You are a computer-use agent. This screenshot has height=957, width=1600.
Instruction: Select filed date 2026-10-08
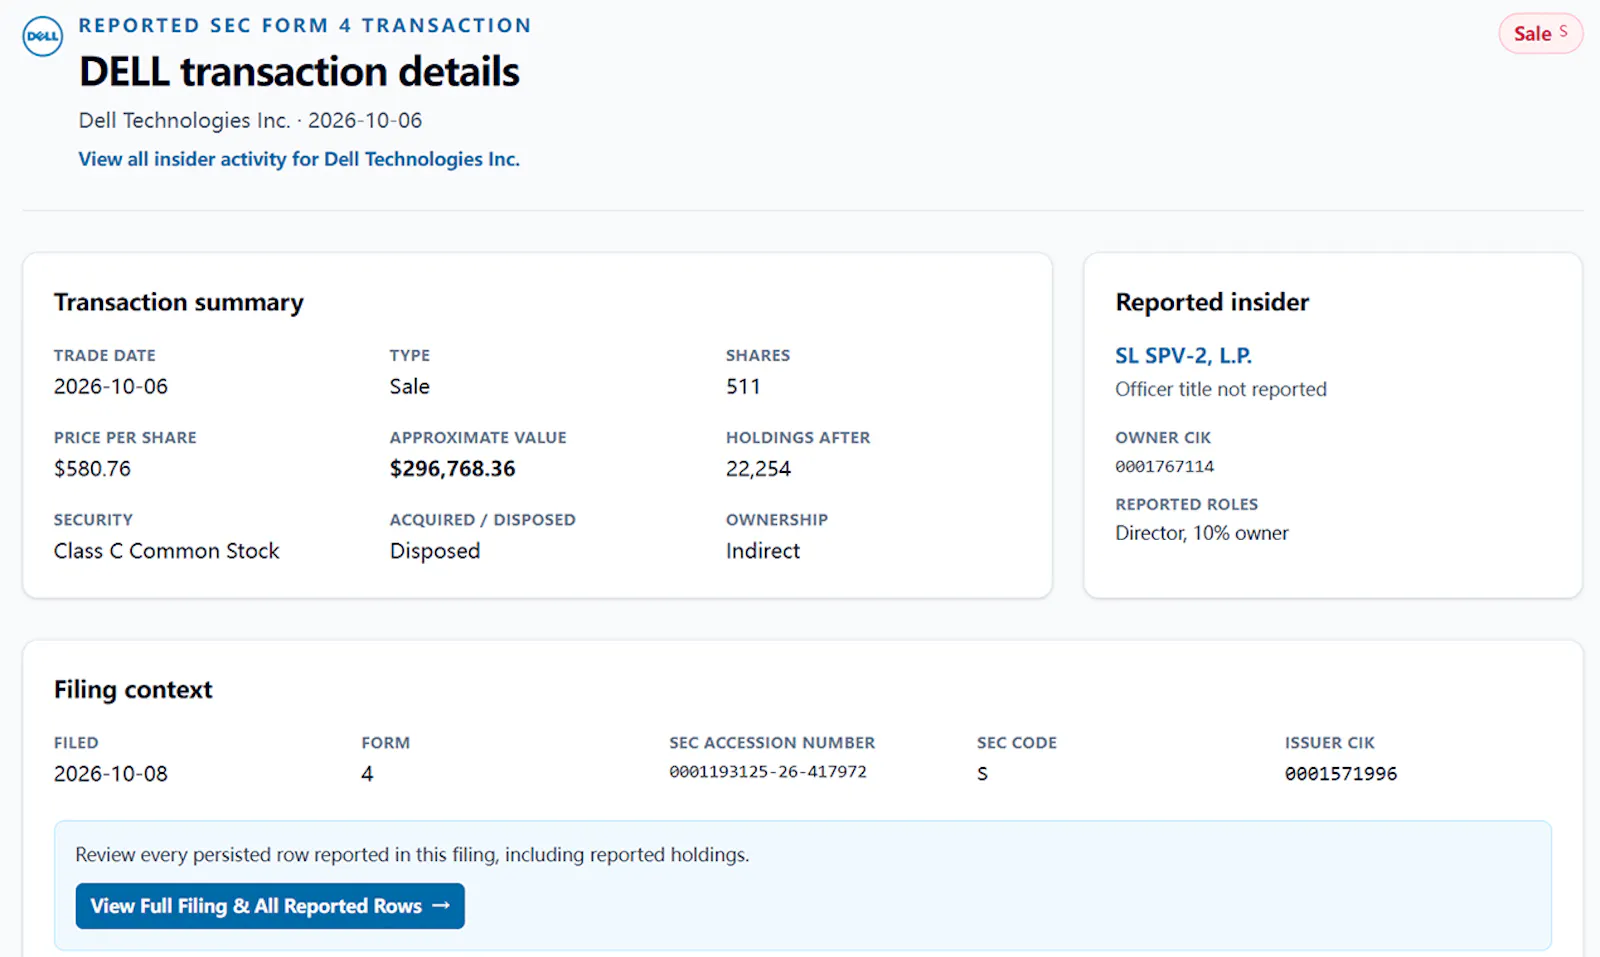(x=111, y=774)
